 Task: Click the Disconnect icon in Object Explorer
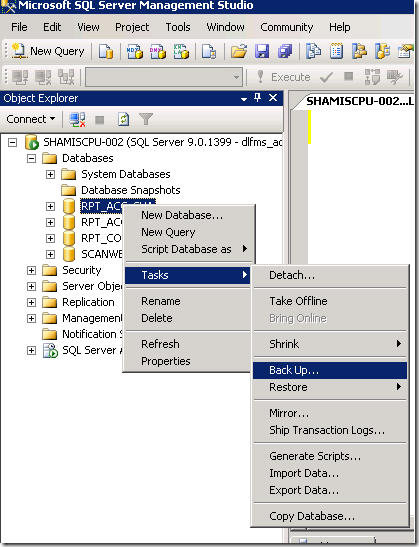tap(77, 119)
